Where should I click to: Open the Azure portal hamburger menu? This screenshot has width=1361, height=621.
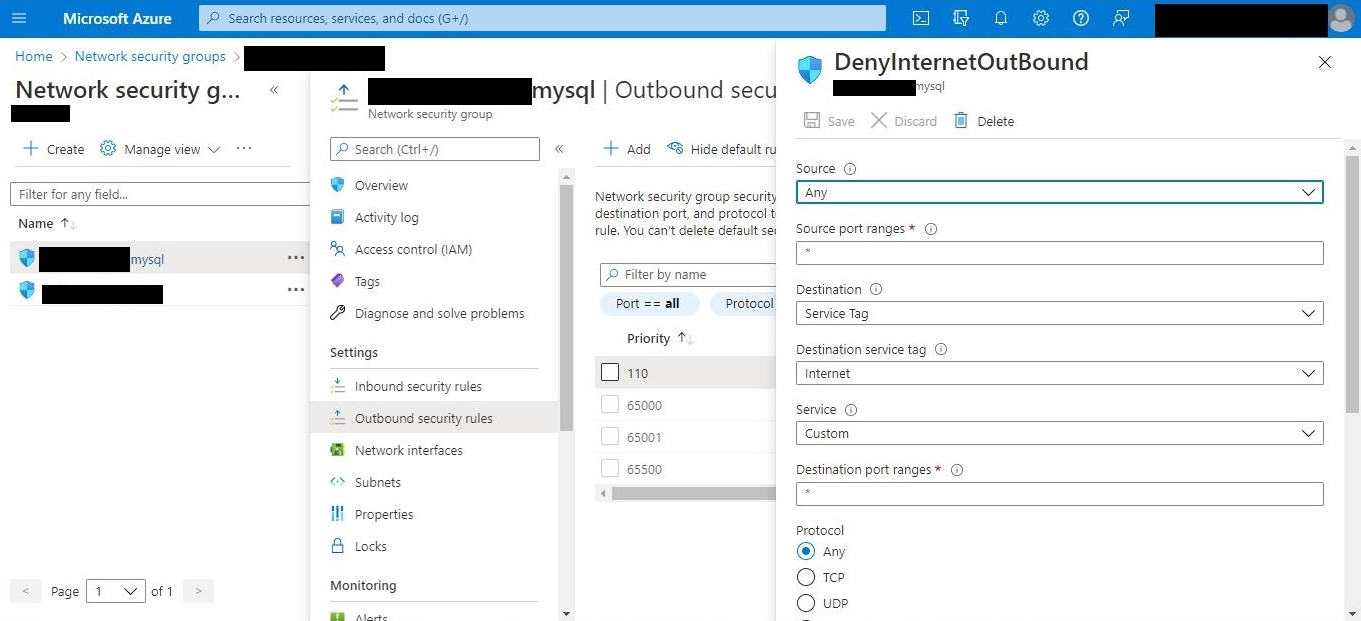[19, 18]
